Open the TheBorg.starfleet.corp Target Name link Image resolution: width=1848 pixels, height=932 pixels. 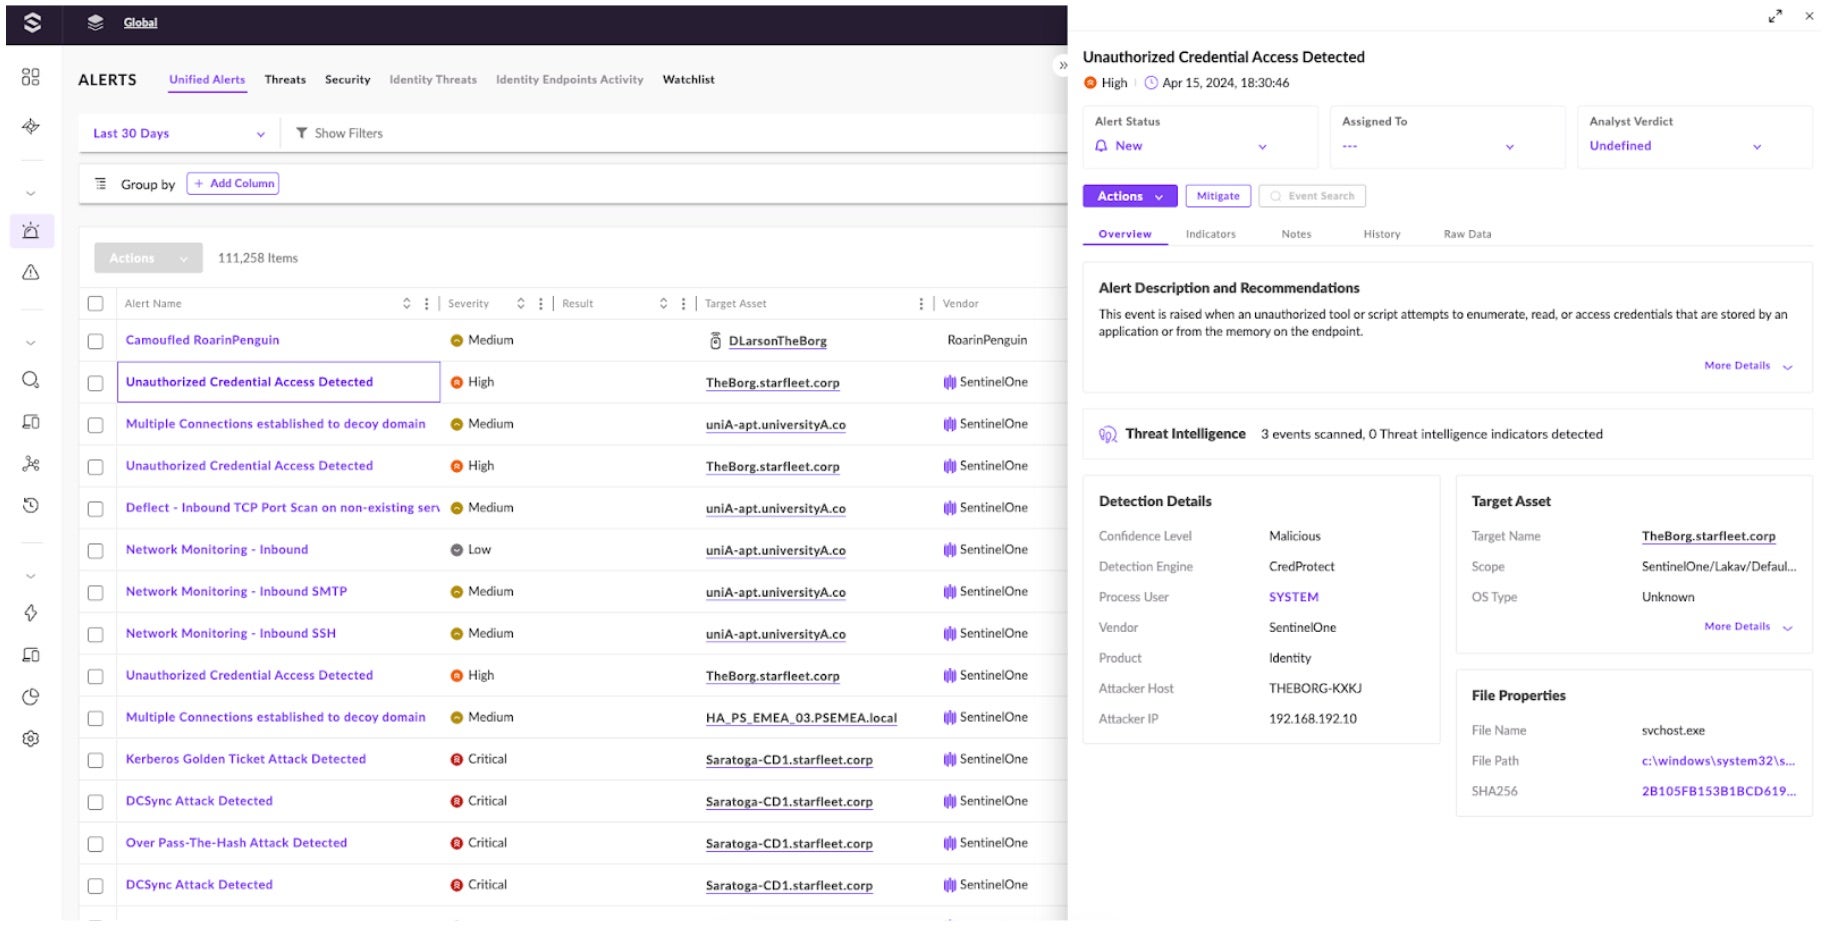pos(1708,537)
